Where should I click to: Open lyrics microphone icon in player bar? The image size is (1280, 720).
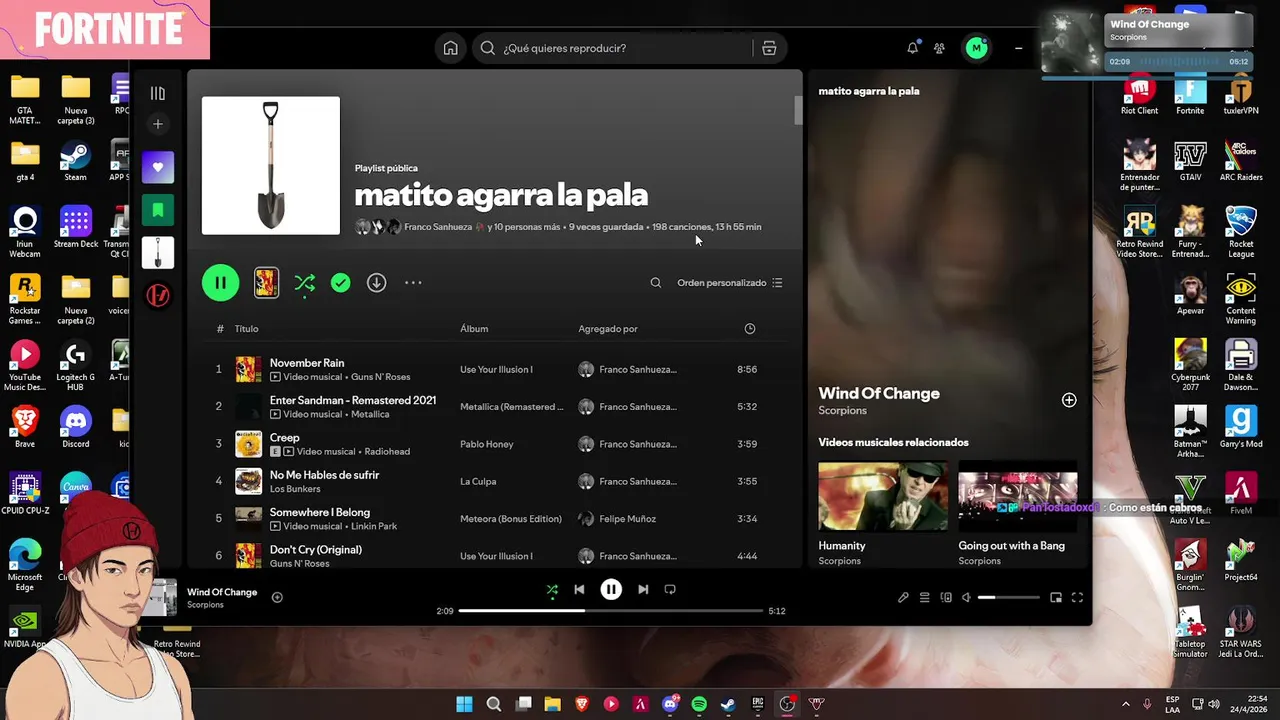(x=903, y=598)
